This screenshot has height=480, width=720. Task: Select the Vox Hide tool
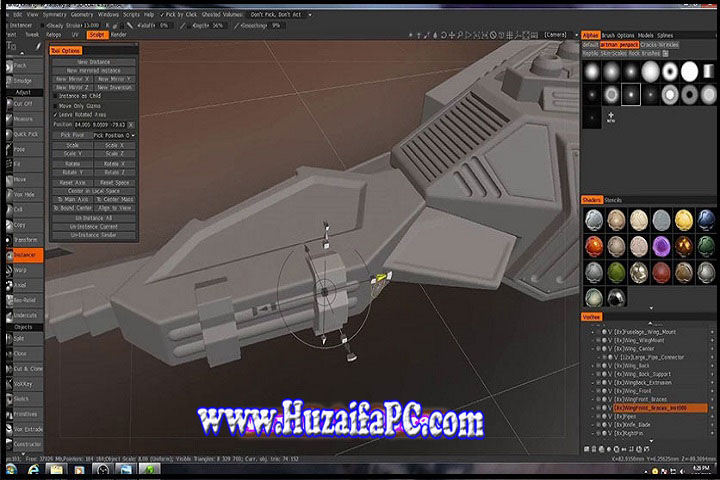click(24, 195)
